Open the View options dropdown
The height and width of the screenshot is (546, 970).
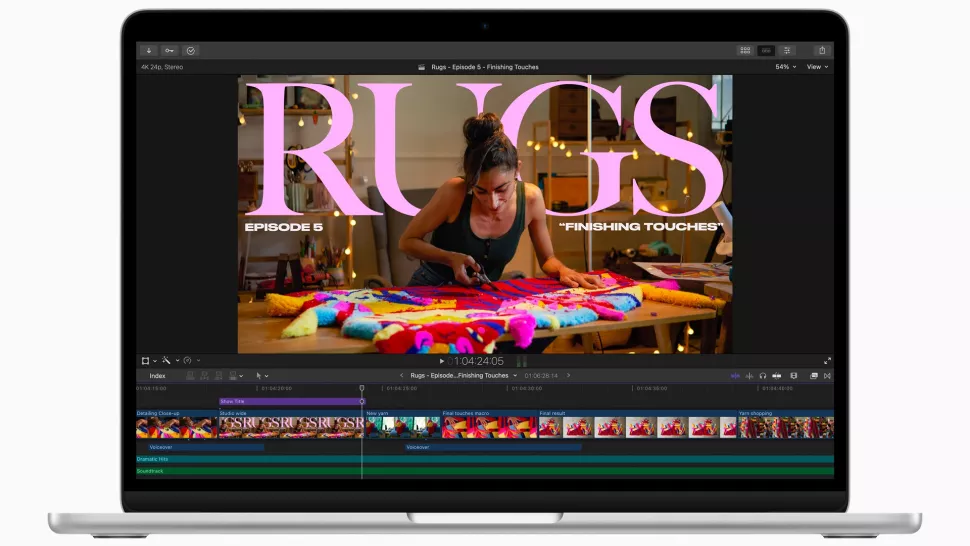[817, 67]
